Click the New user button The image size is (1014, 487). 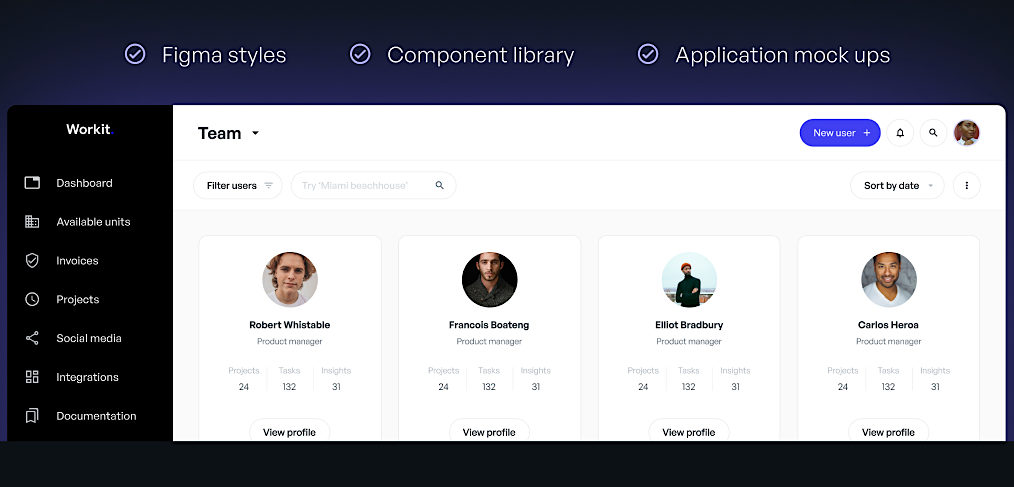840,133
